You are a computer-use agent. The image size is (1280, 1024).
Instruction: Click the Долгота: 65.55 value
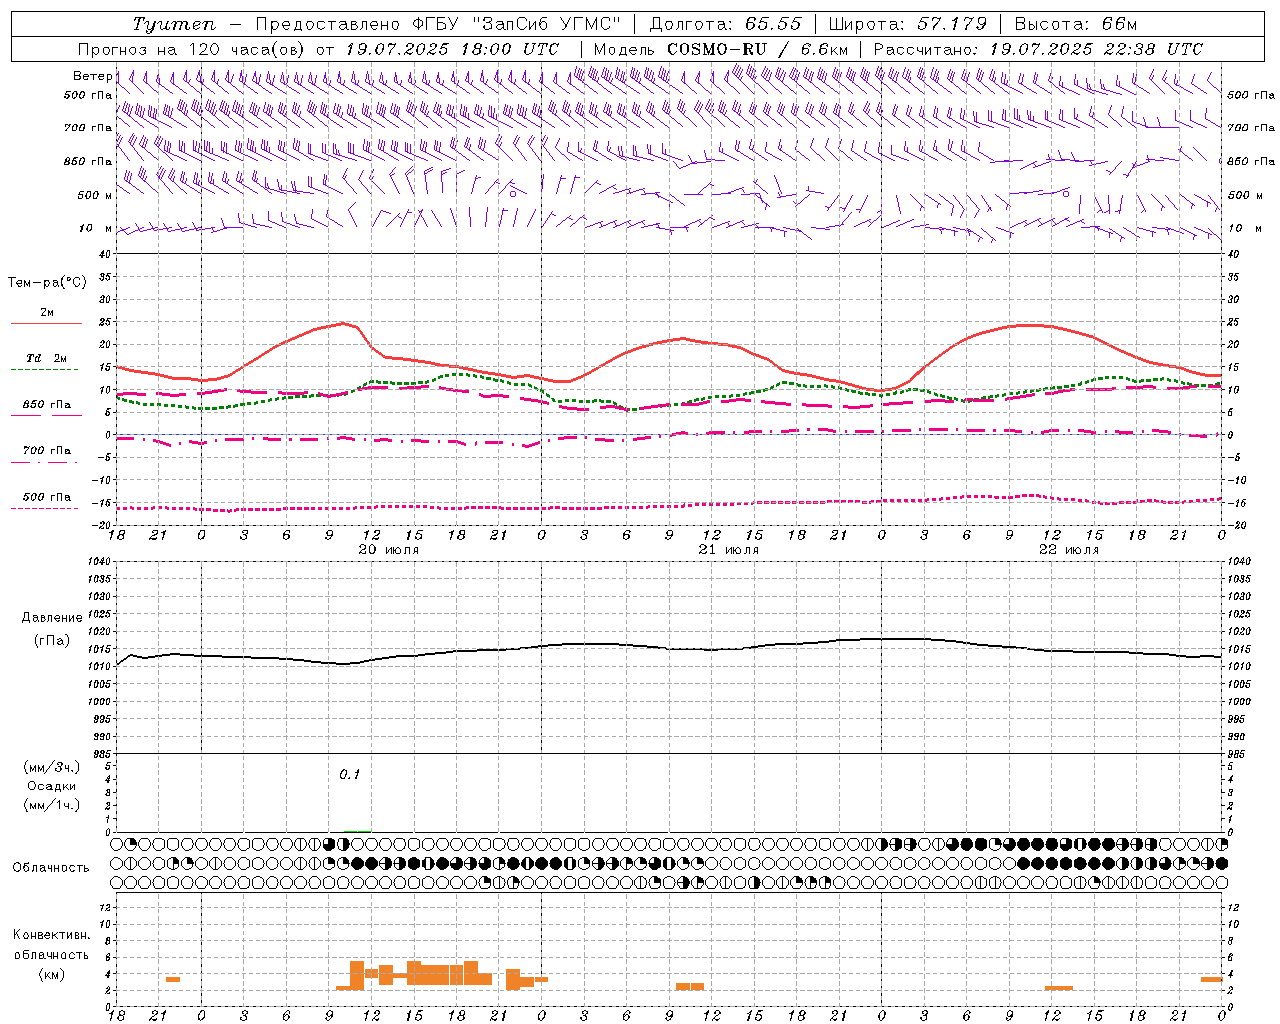[x=726, y=24]
